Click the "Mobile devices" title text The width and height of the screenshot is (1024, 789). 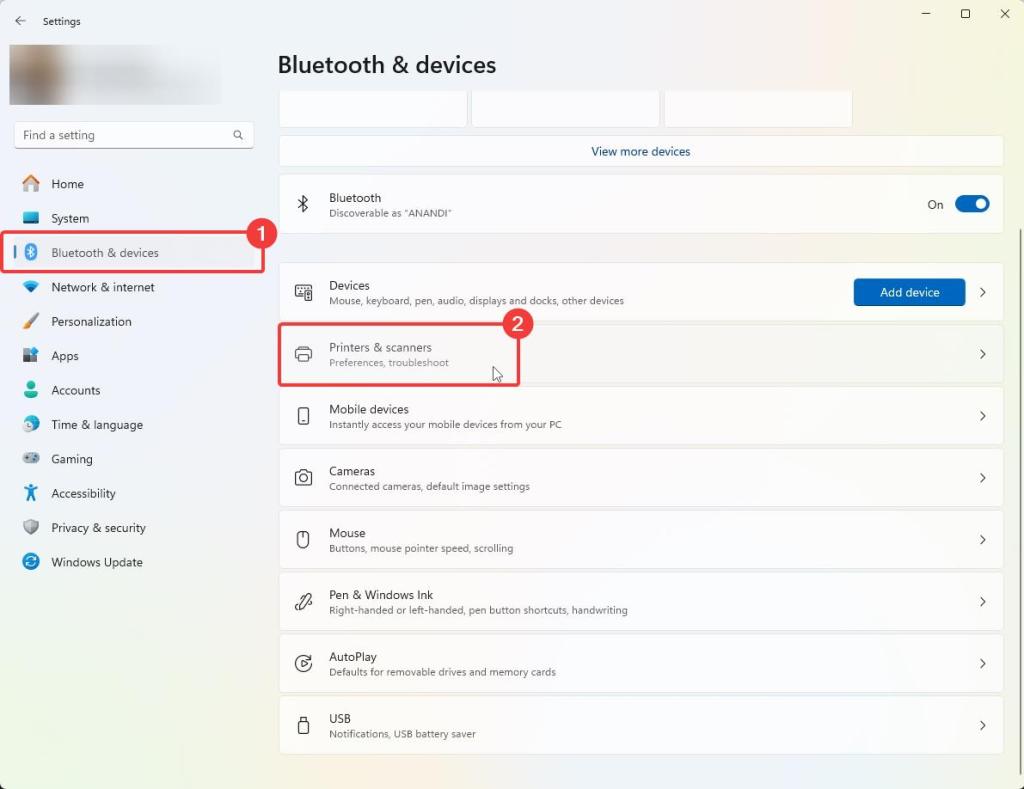click(368, 410)
